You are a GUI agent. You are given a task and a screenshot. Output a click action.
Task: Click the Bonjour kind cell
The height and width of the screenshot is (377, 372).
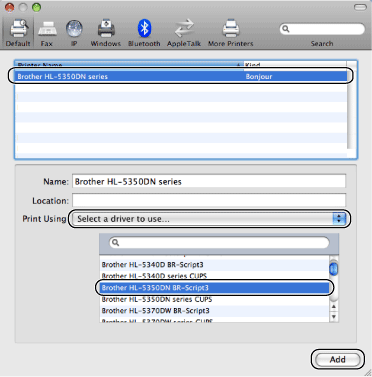pyautogui.click(x=259, y=76)
